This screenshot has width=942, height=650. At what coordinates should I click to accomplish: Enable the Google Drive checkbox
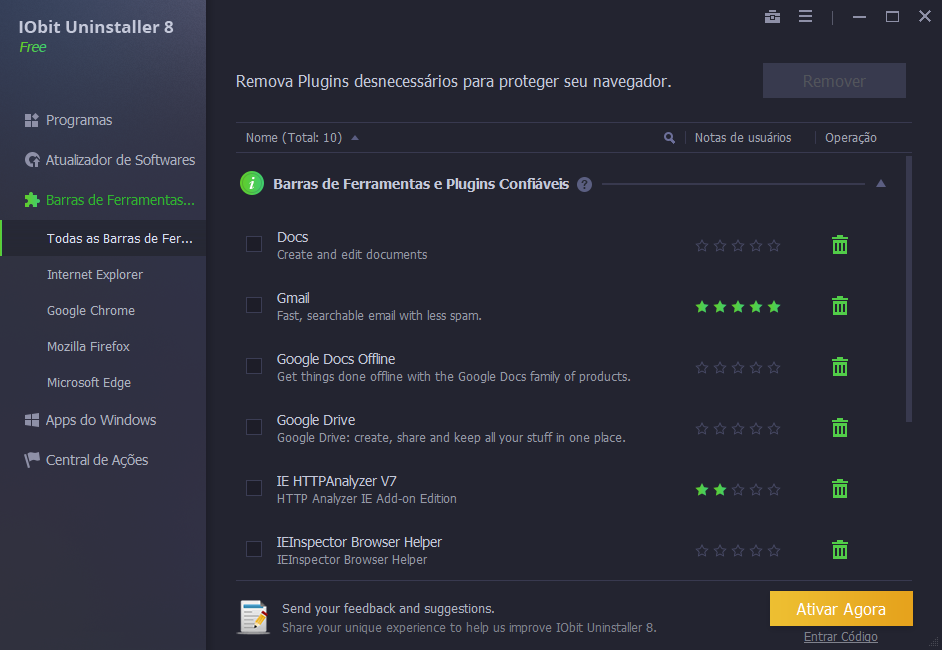coord(254,427)
